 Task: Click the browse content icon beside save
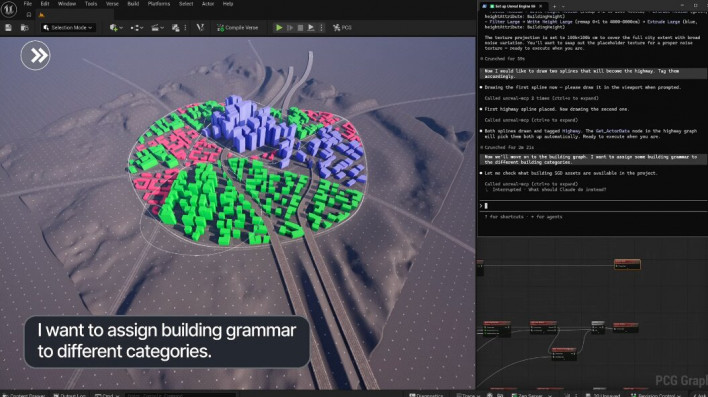click(x=24, y=28)
